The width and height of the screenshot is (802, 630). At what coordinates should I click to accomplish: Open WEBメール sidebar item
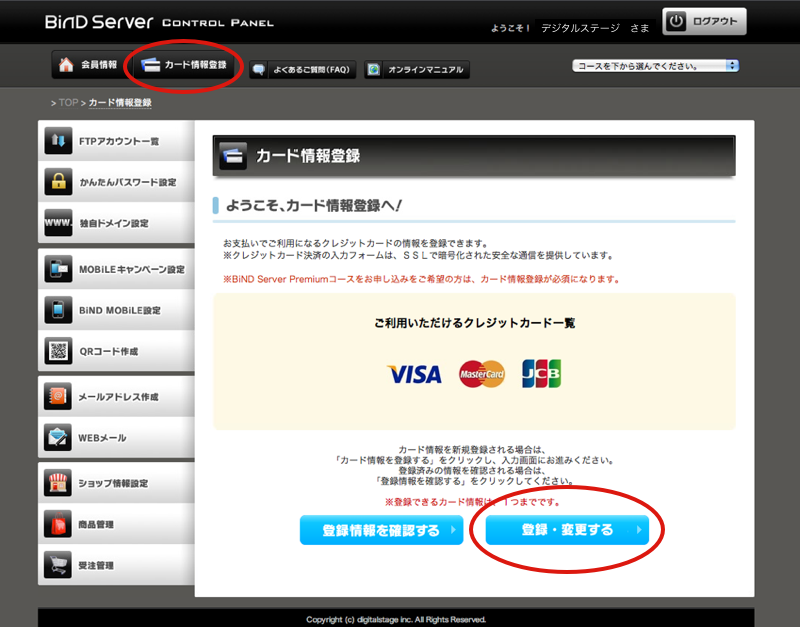pos(116,438)
